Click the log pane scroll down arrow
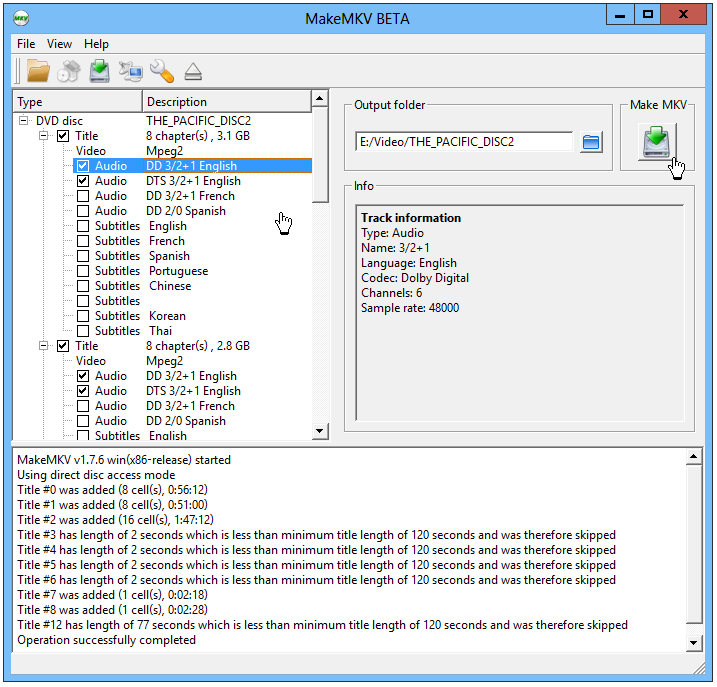The width and height of the screenshot is (717, 687). point(694,643)
